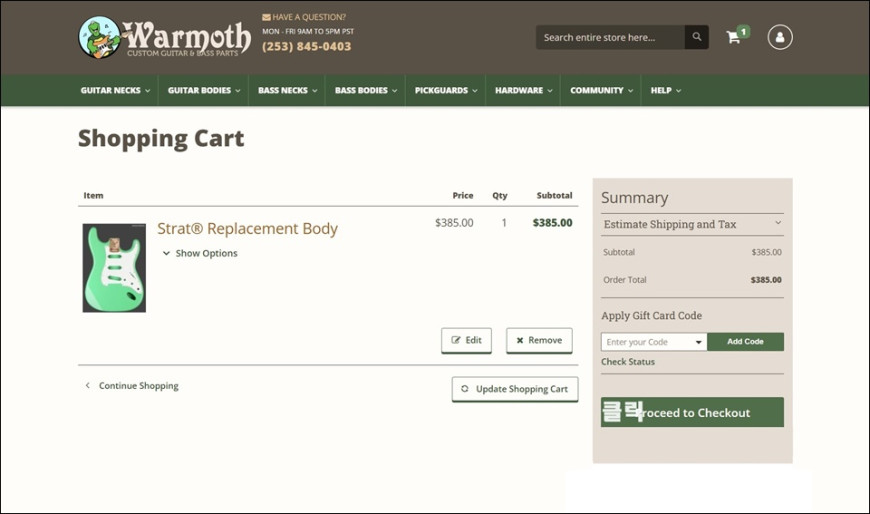
Task: Click the Warmoth logo
Action: (164, 37)
